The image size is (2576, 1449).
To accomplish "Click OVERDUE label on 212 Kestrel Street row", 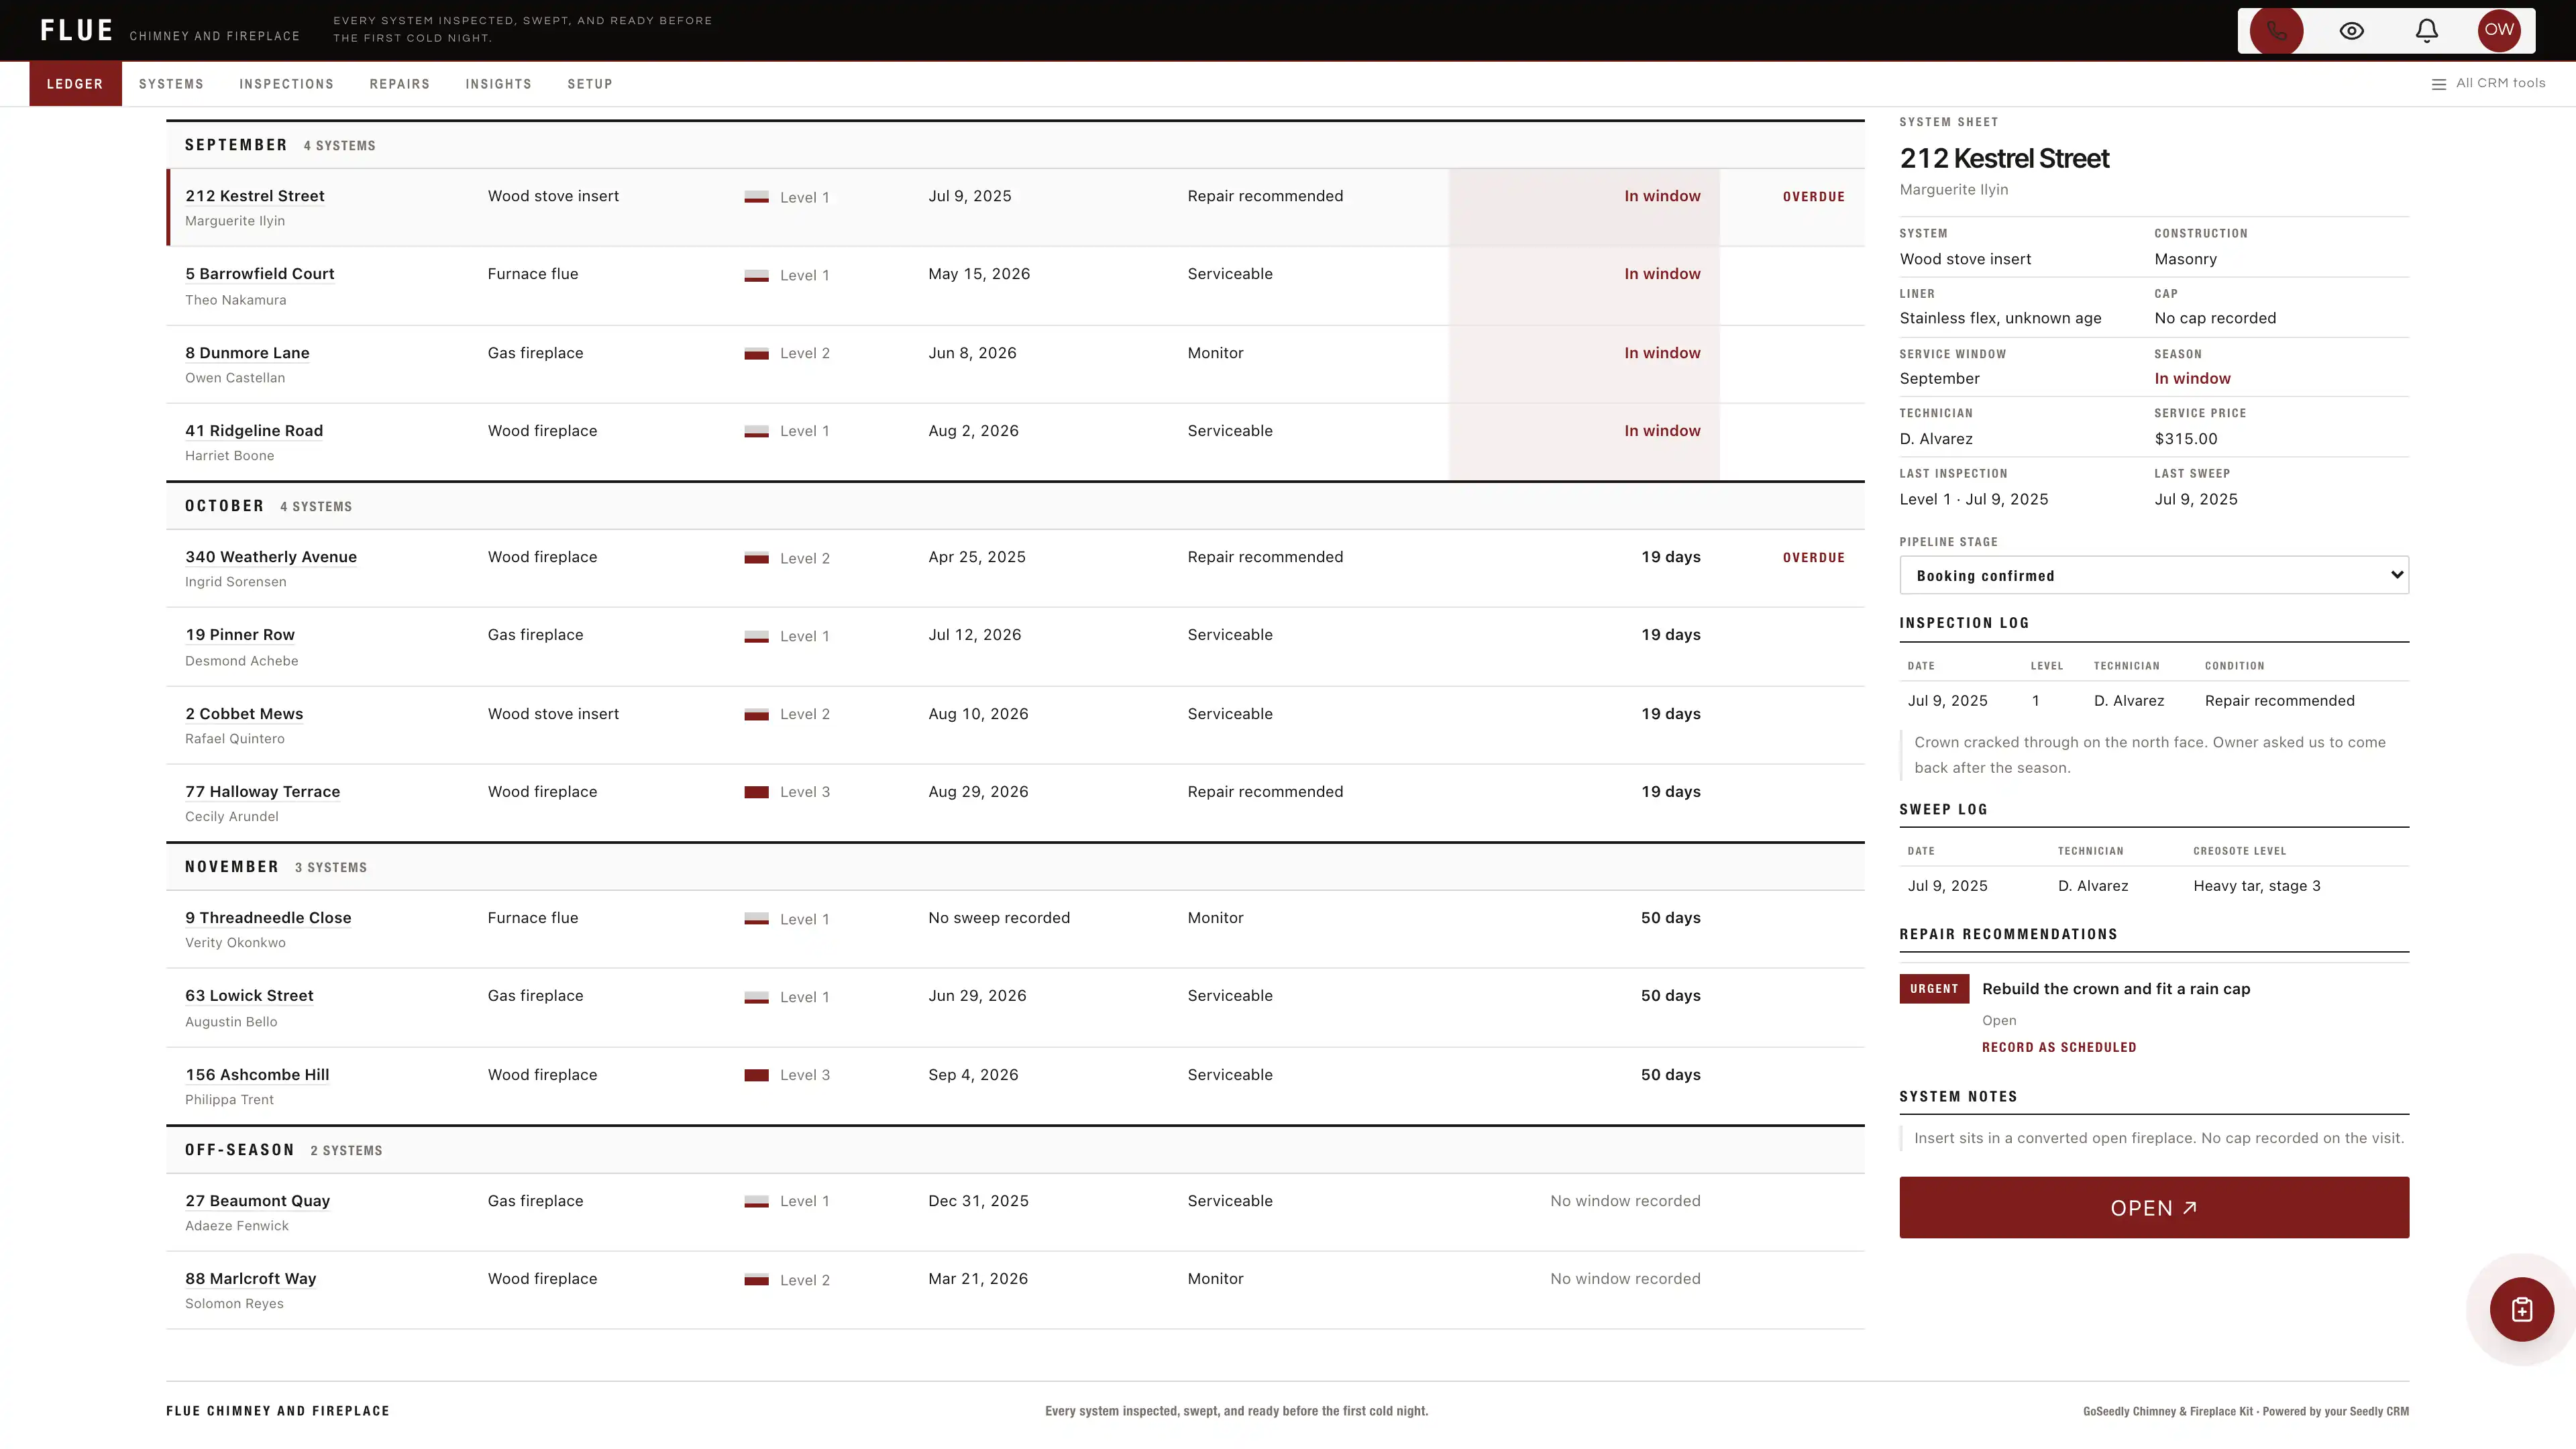I will 1814,197.
